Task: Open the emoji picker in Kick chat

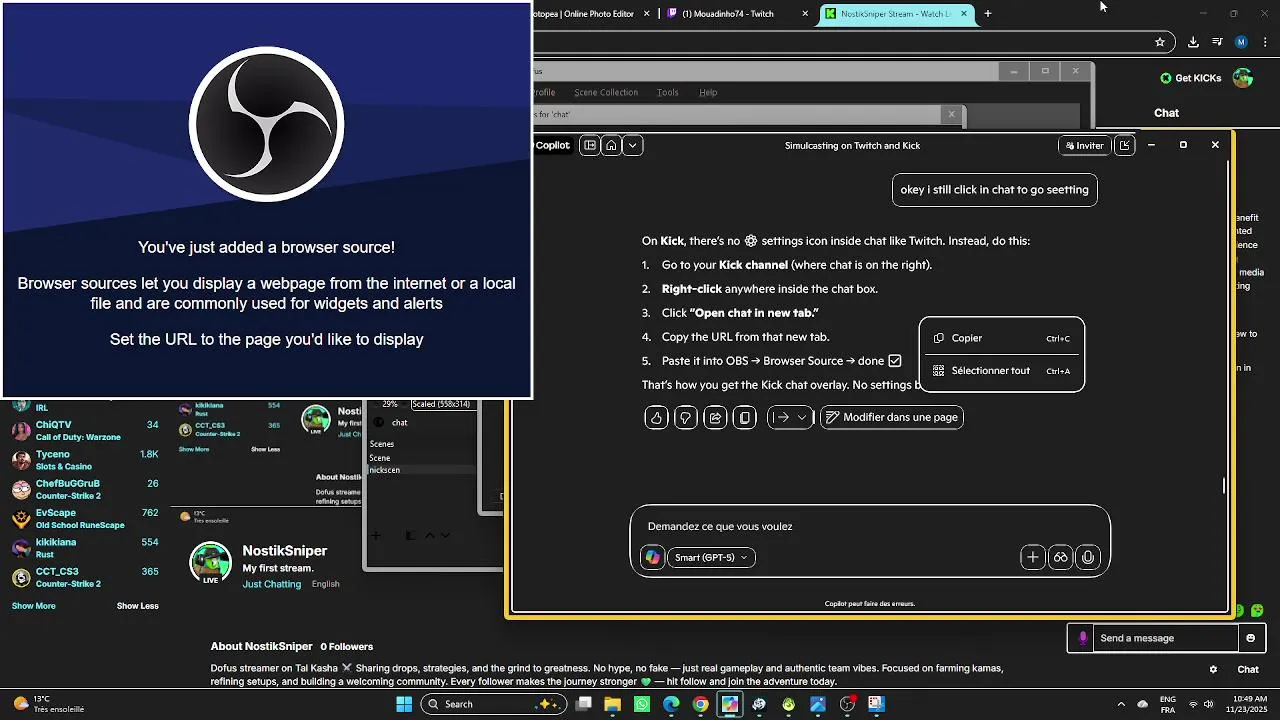Action: [1250, 638]
